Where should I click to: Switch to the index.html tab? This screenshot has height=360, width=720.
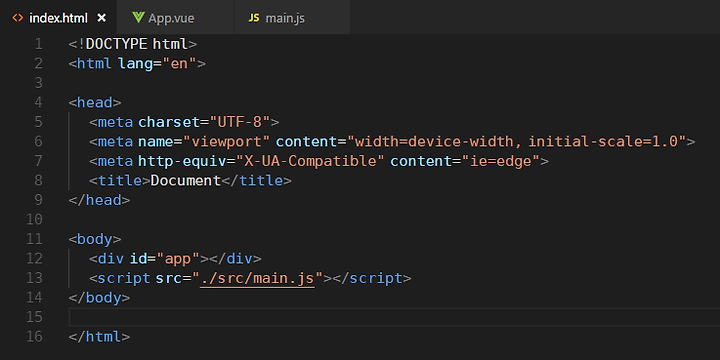click(x=58, y=18)
